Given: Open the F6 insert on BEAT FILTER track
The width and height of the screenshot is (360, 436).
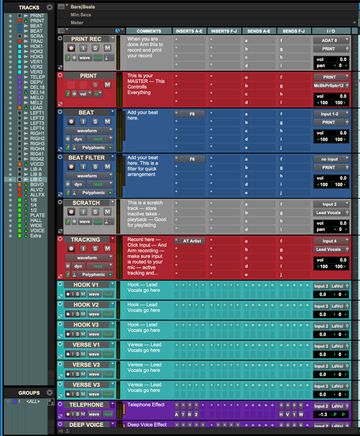Looking at the screenshot, I should (192, 159).
